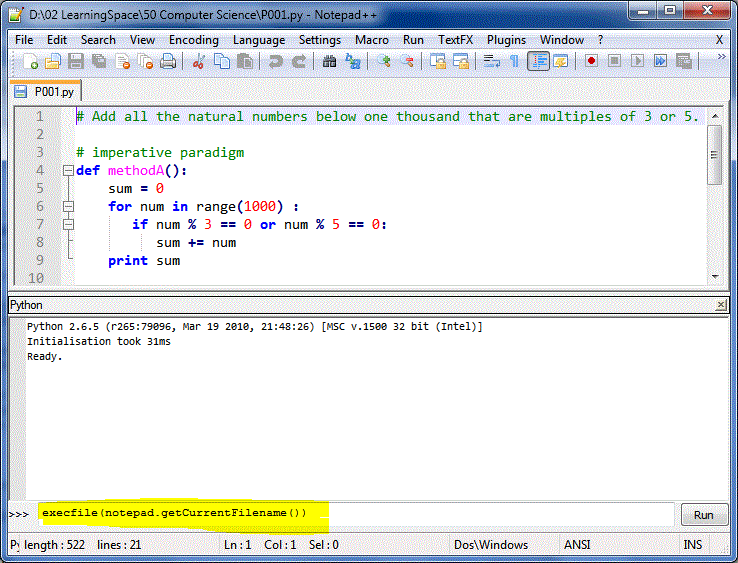The height and width of the screenshot is (563, 738).
Task: Click the Open file folder icon
Action: tap(53, 62)
